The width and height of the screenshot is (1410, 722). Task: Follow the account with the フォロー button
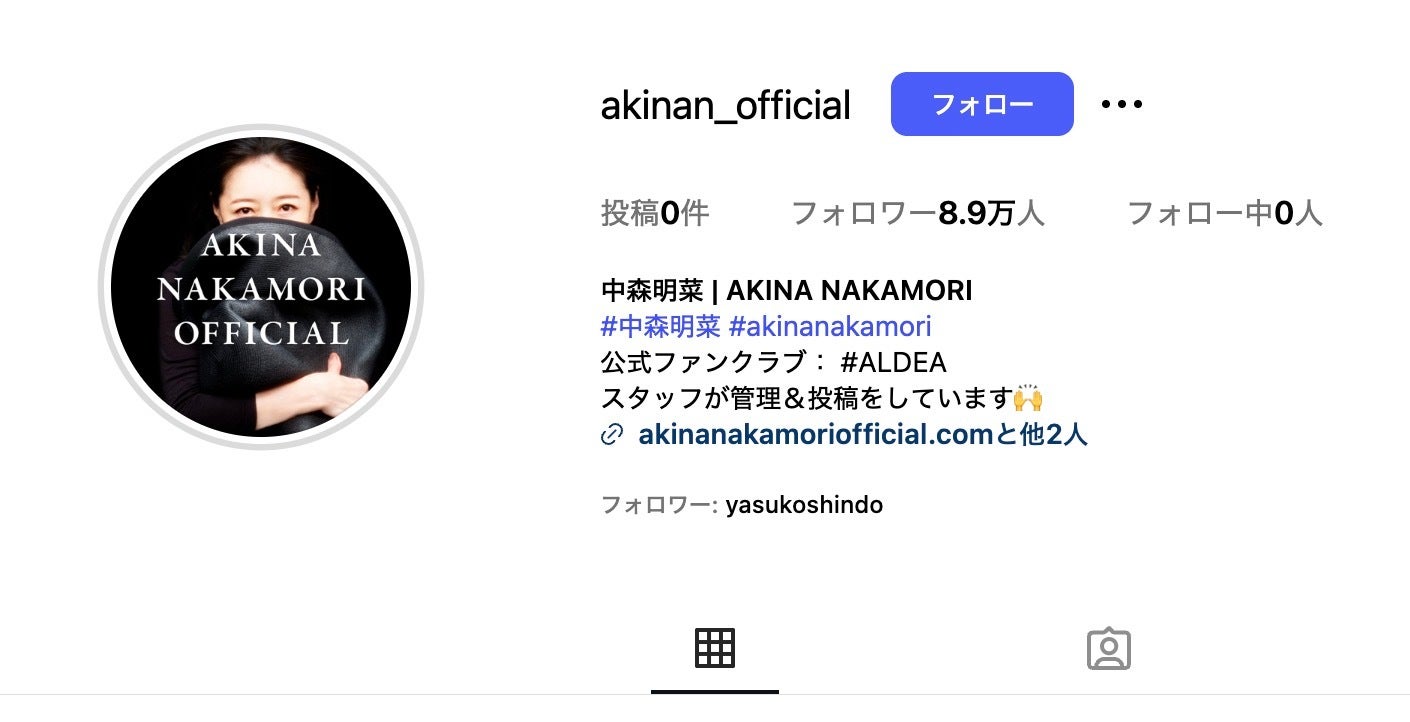click(x=982, y=104)
